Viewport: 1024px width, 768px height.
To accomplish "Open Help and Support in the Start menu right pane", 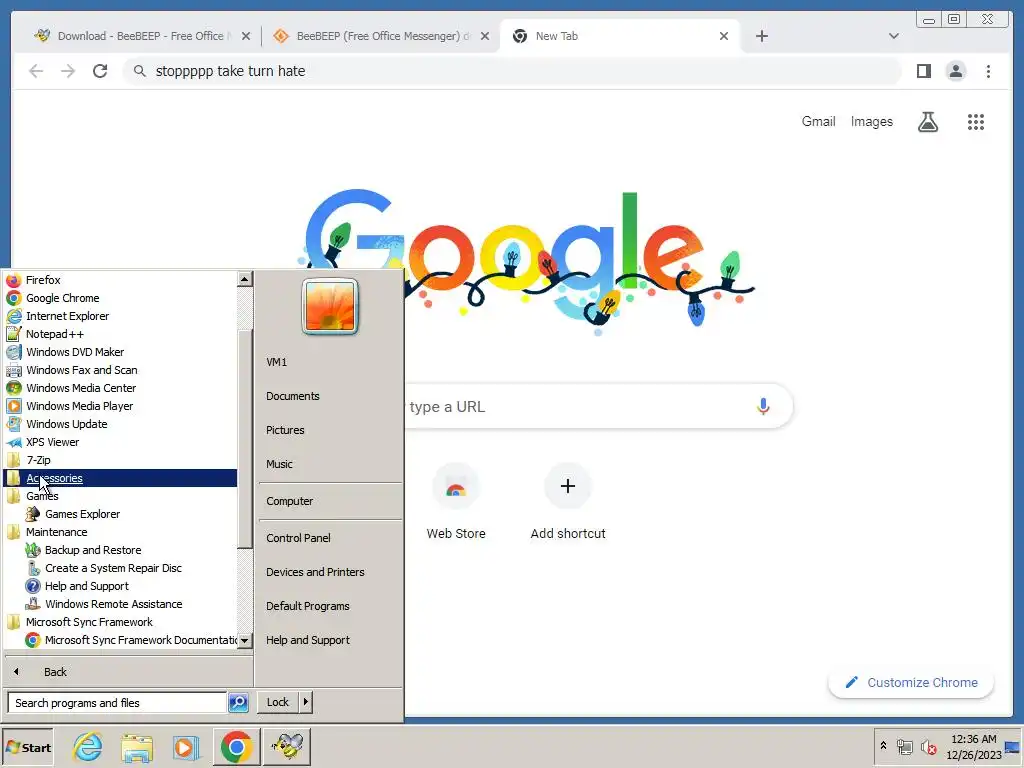I will (x=308, y=640).
